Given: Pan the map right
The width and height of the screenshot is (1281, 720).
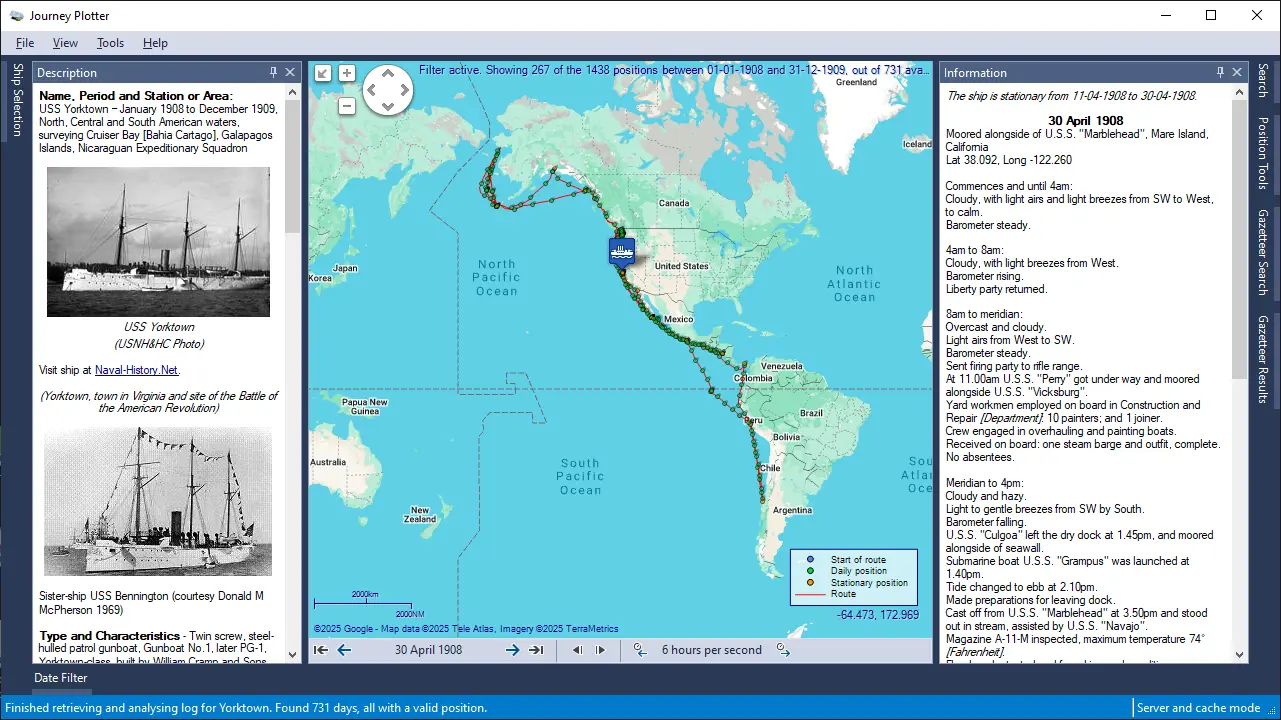Looking at the screenshot, I should (x=404, y=91).
